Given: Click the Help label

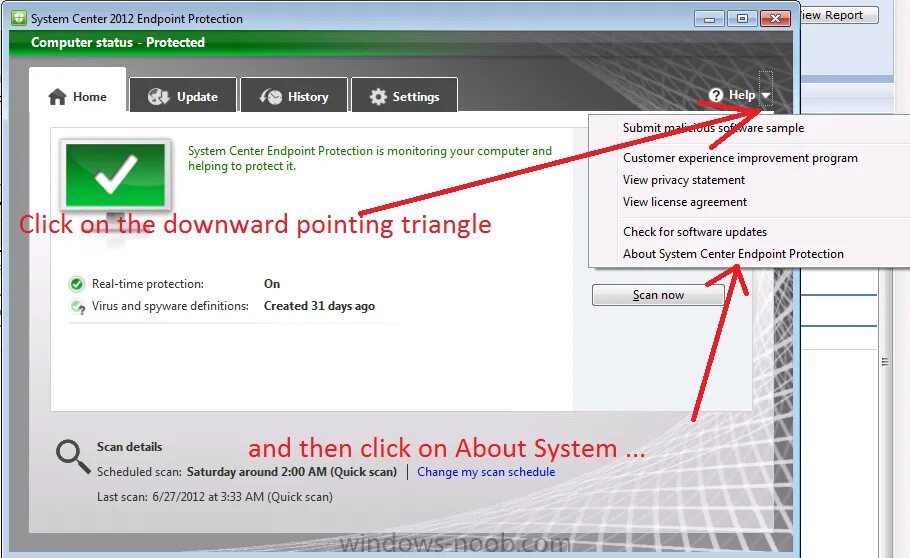Looking at the screenshot, I should [742, 95].
